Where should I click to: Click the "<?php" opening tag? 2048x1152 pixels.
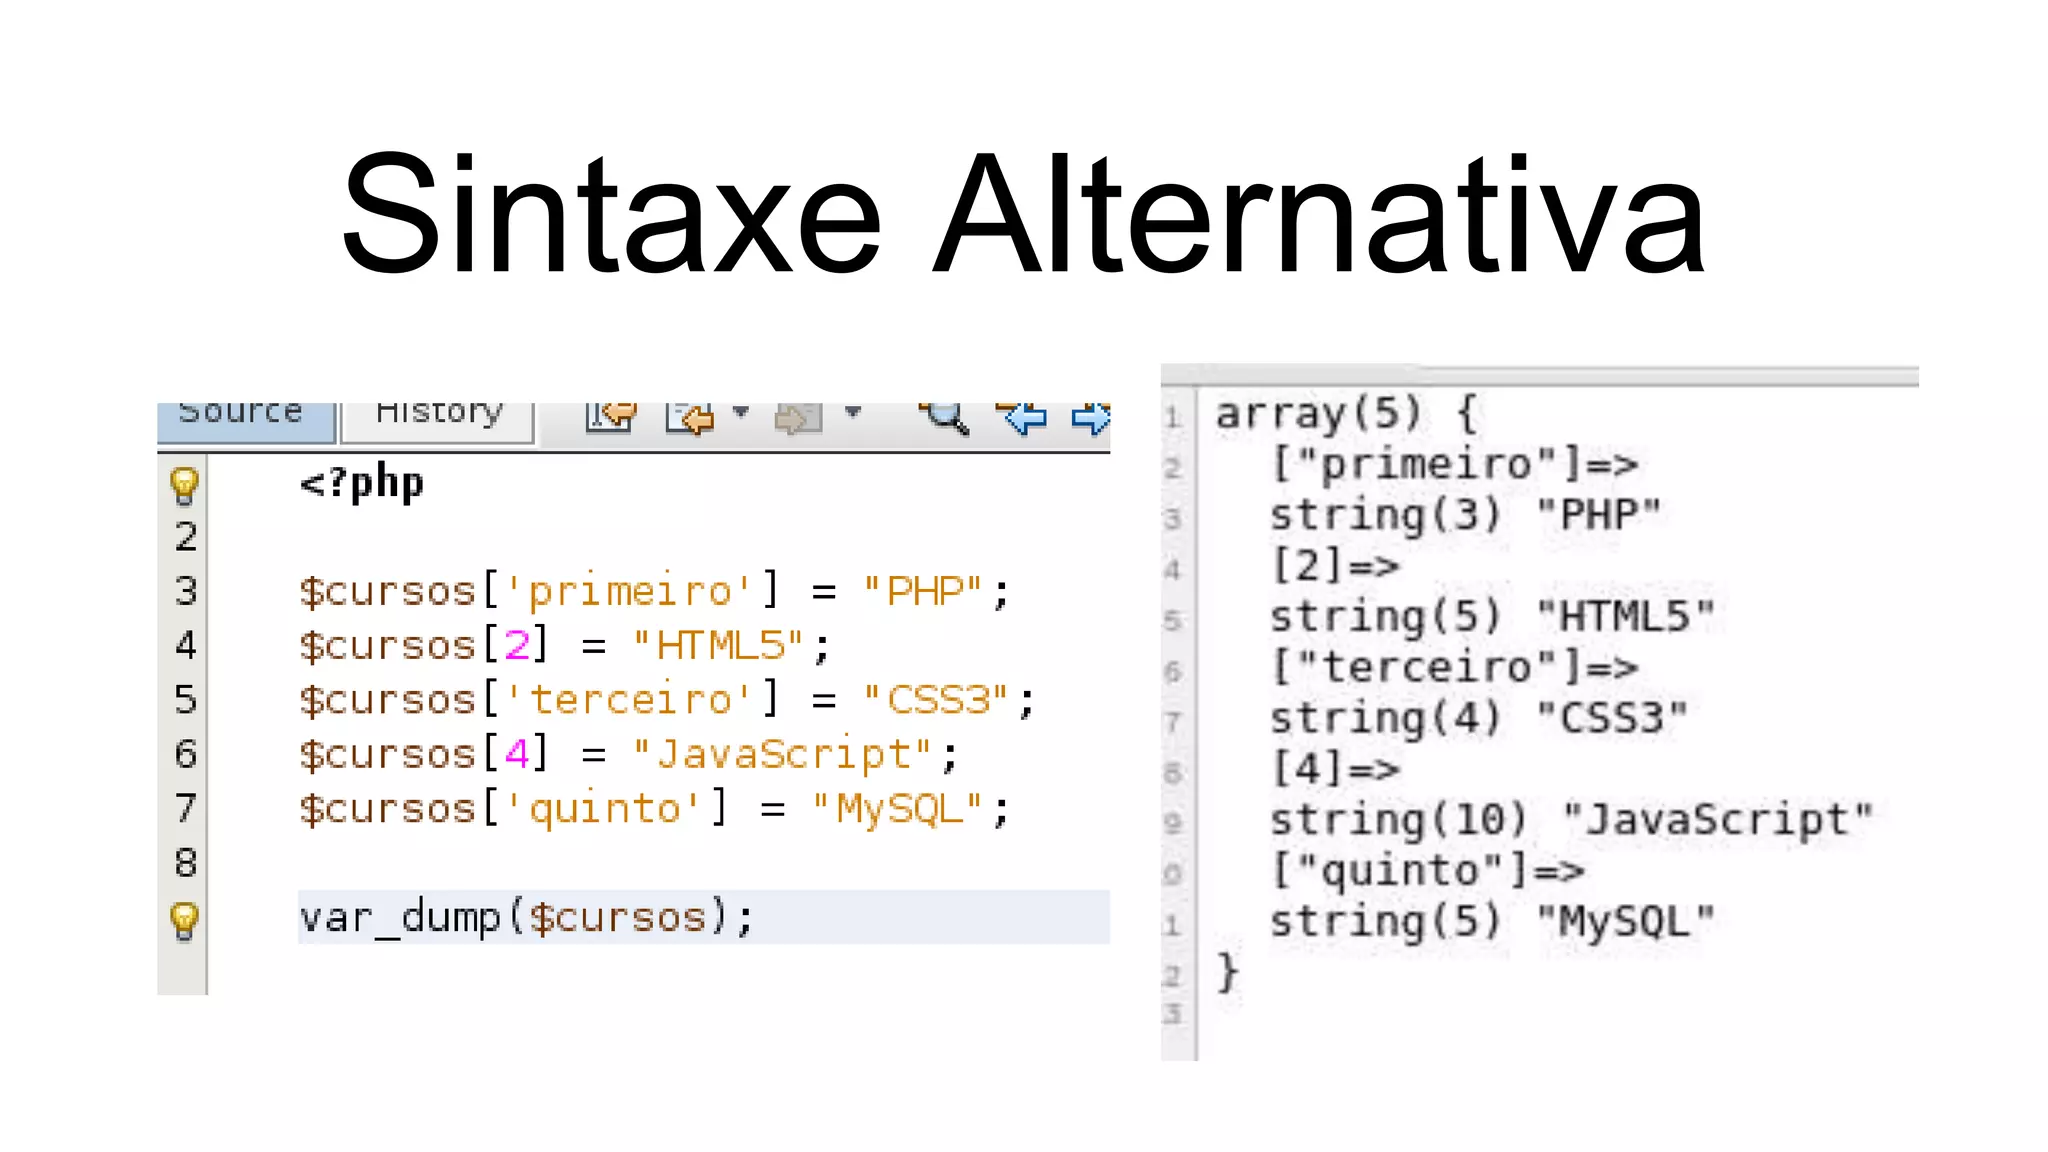point(362,484)
